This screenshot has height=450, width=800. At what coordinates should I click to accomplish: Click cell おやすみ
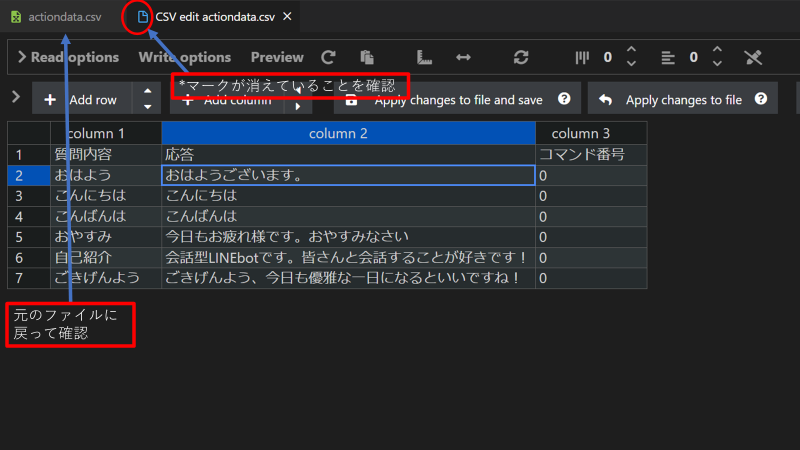[x=106, y=237]
